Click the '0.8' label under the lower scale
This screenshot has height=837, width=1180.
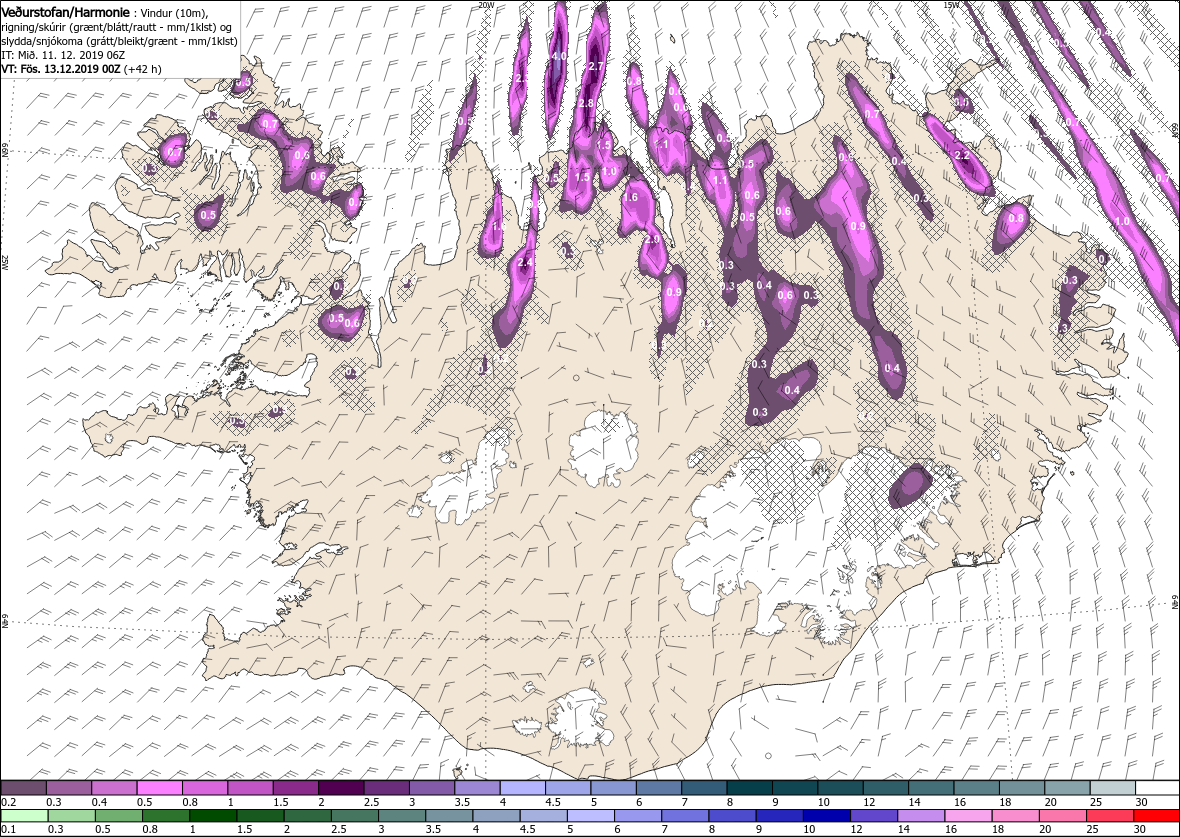pyautogui.click(x=150, y=829)
